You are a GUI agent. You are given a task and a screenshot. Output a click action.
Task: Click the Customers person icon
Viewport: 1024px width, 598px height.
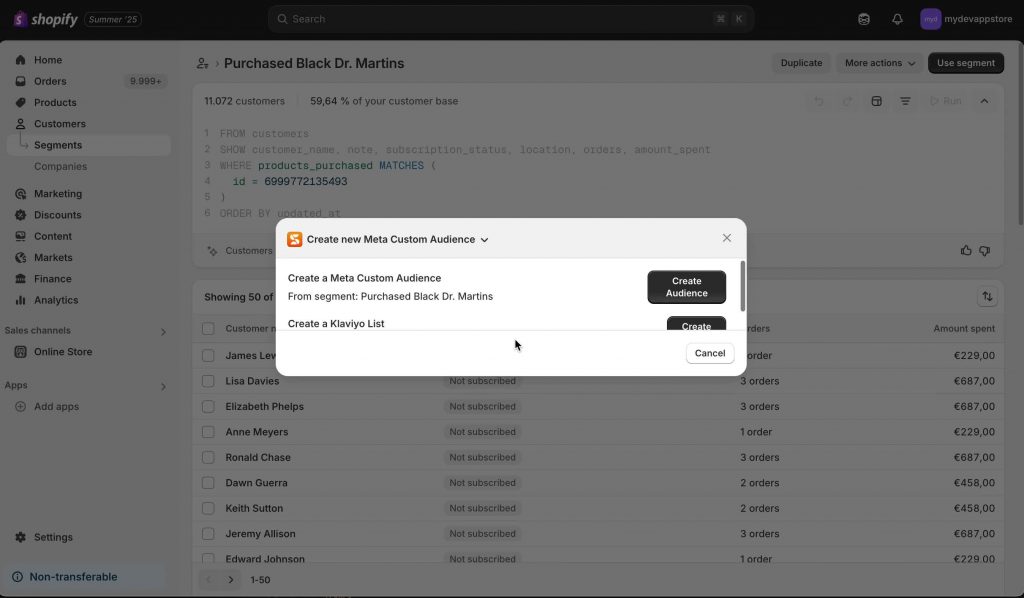20,124
